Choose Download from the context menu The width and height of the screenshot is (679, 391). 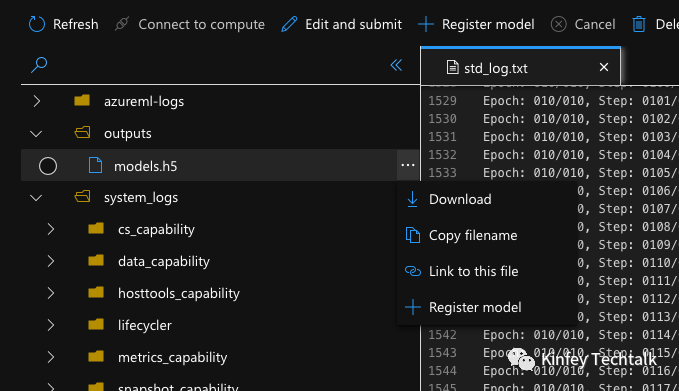[487, 199]
